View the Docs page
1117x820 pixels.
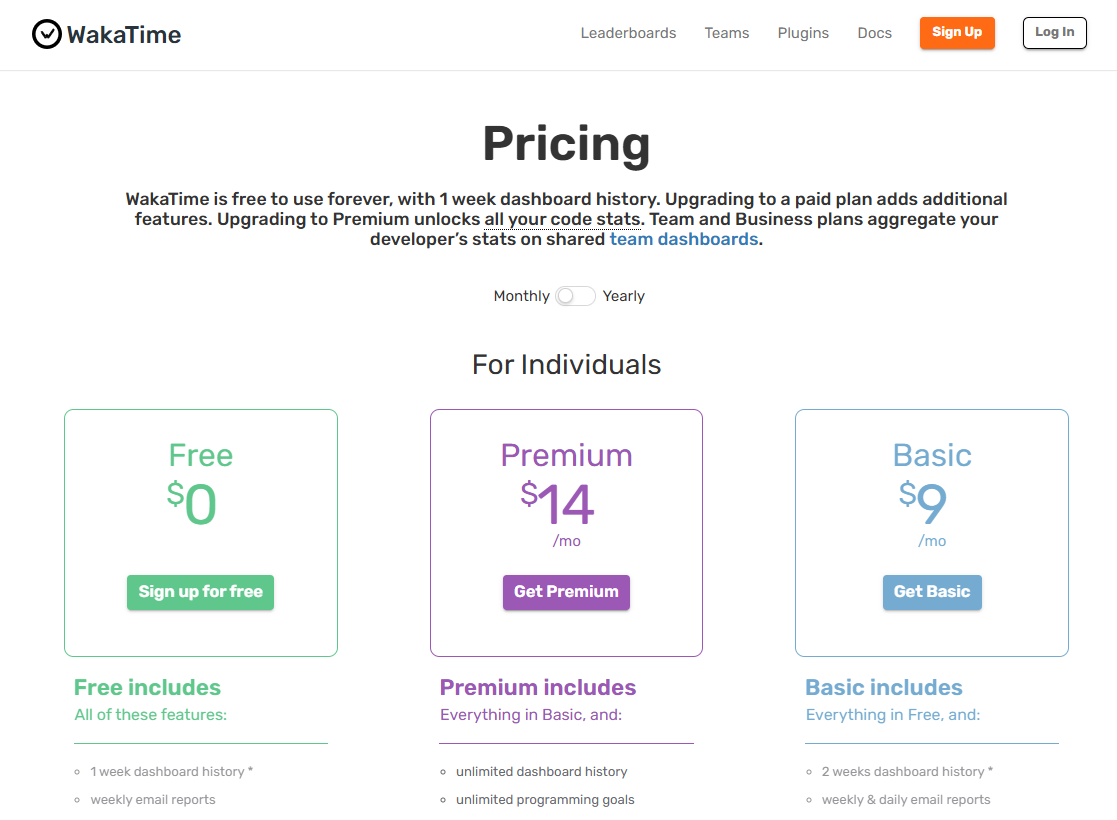(874, 33)
